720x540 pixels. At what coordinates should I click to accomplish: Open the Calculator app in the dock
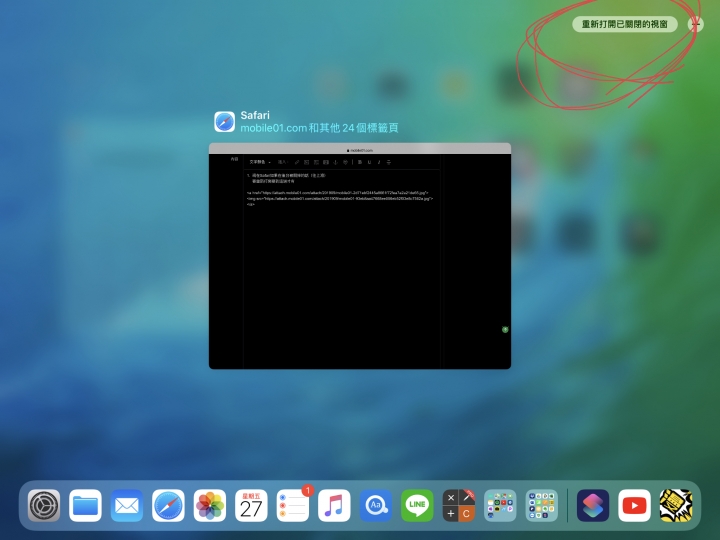(x=459, y=506)
